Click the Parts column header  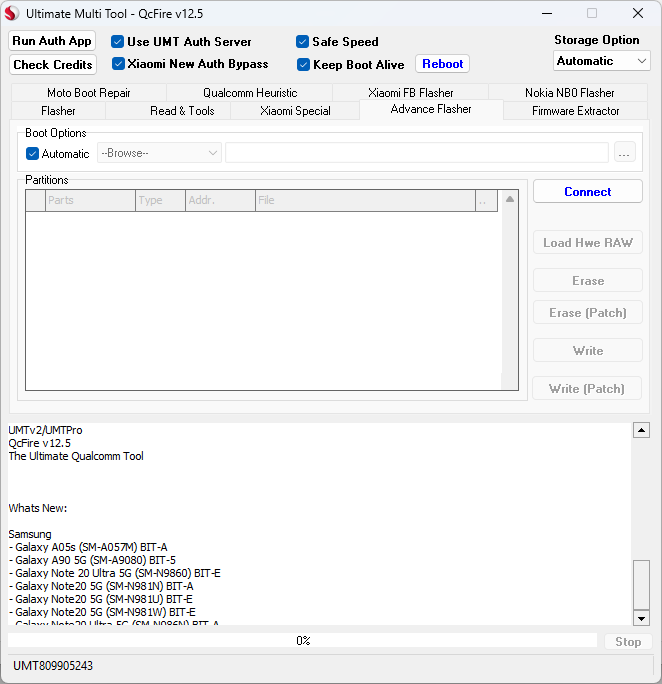pos(90,200)
